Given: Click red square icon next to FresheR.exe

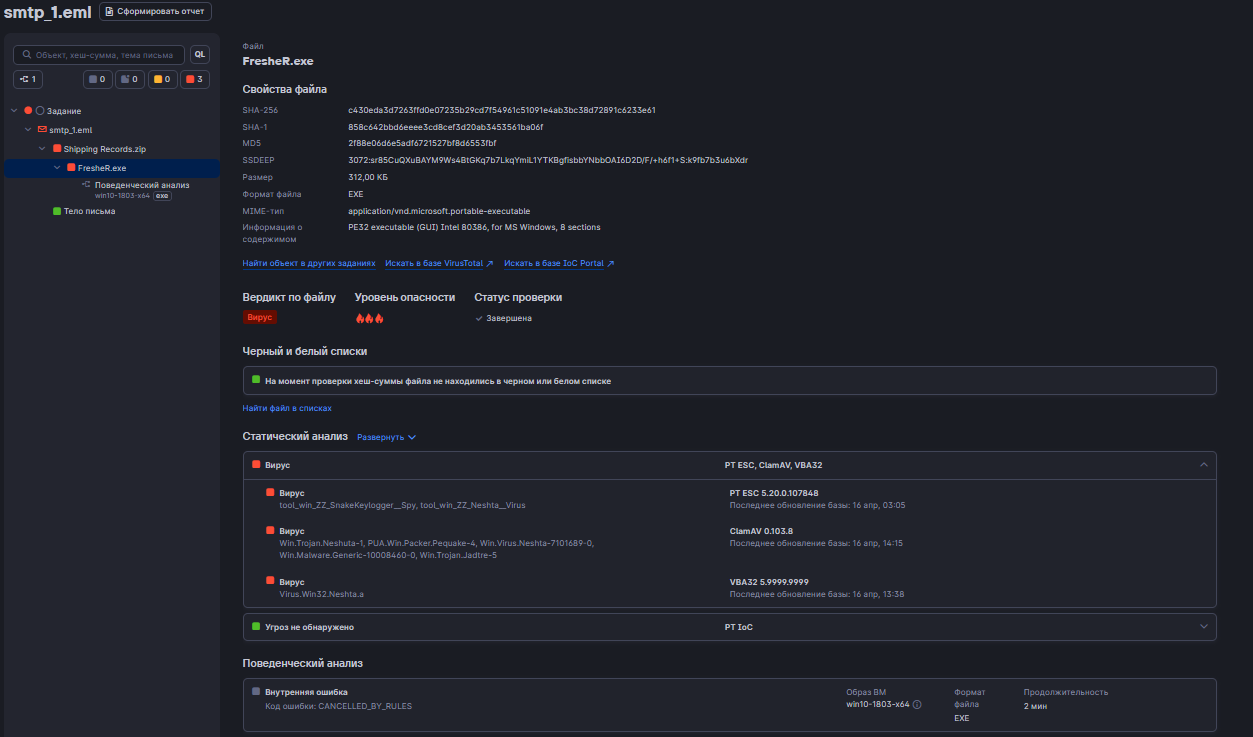Looking at the screenshot, I should click(x=71, y=168).
